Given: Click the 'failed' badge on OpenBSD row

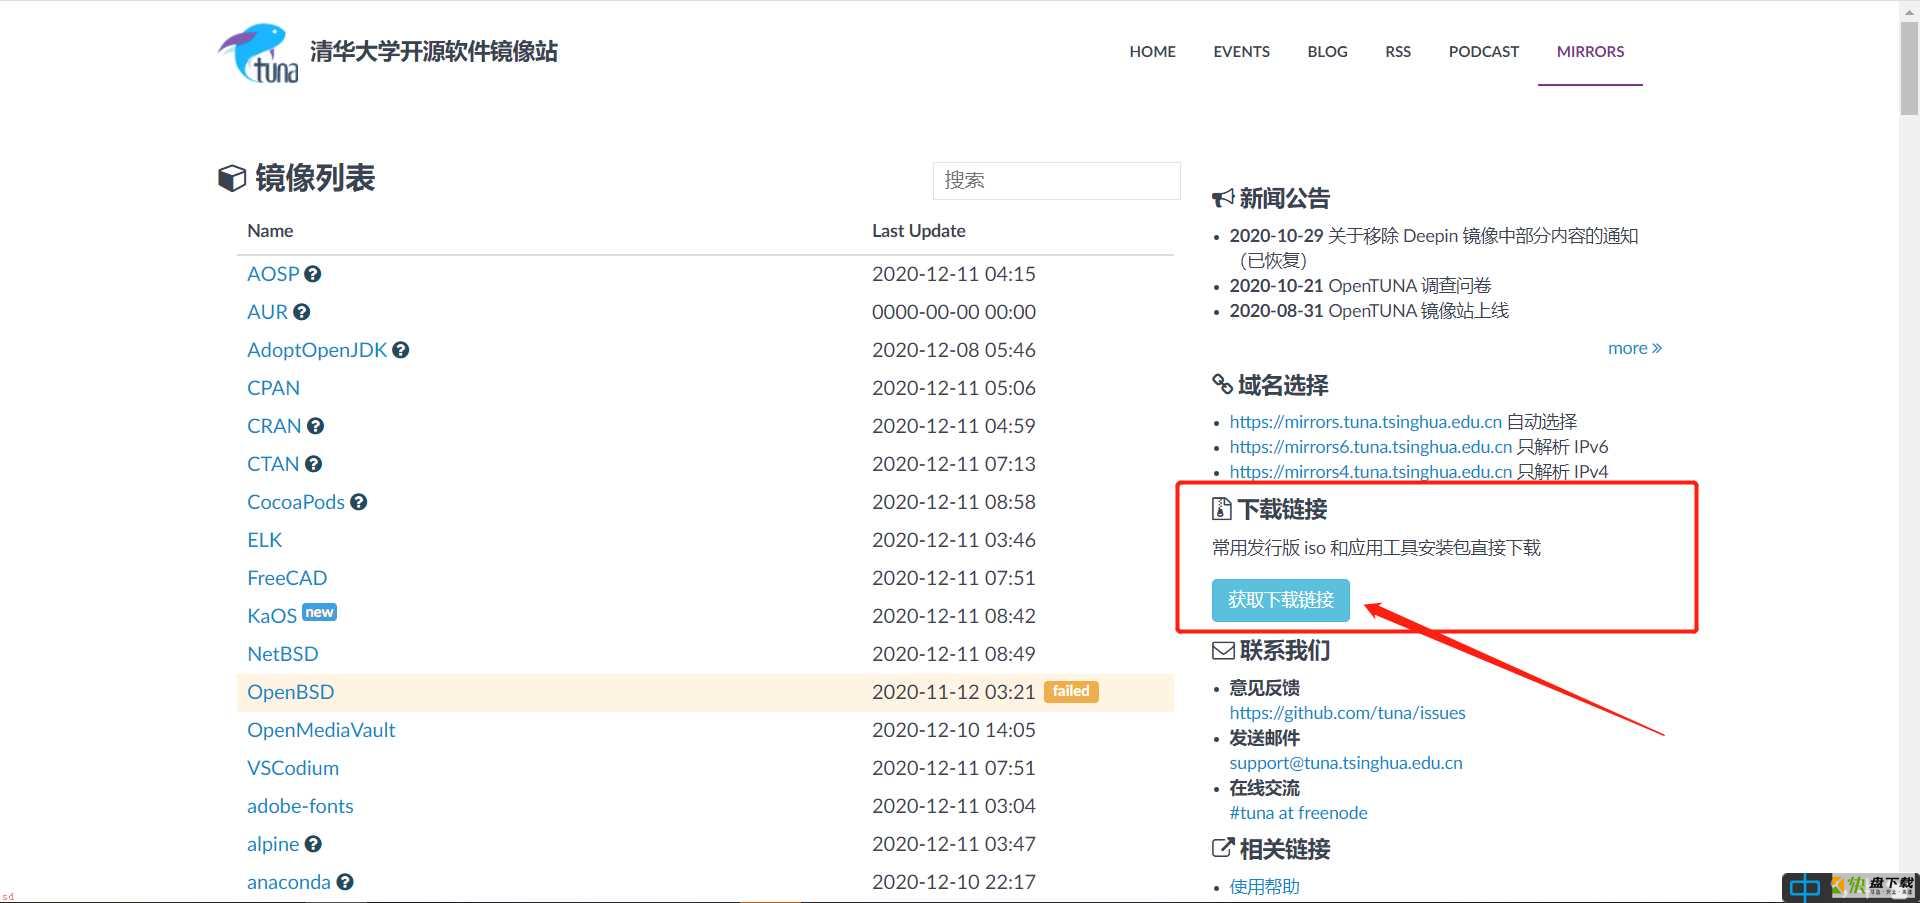Looking at the screenshot, I should click(x=1071, y=691).
